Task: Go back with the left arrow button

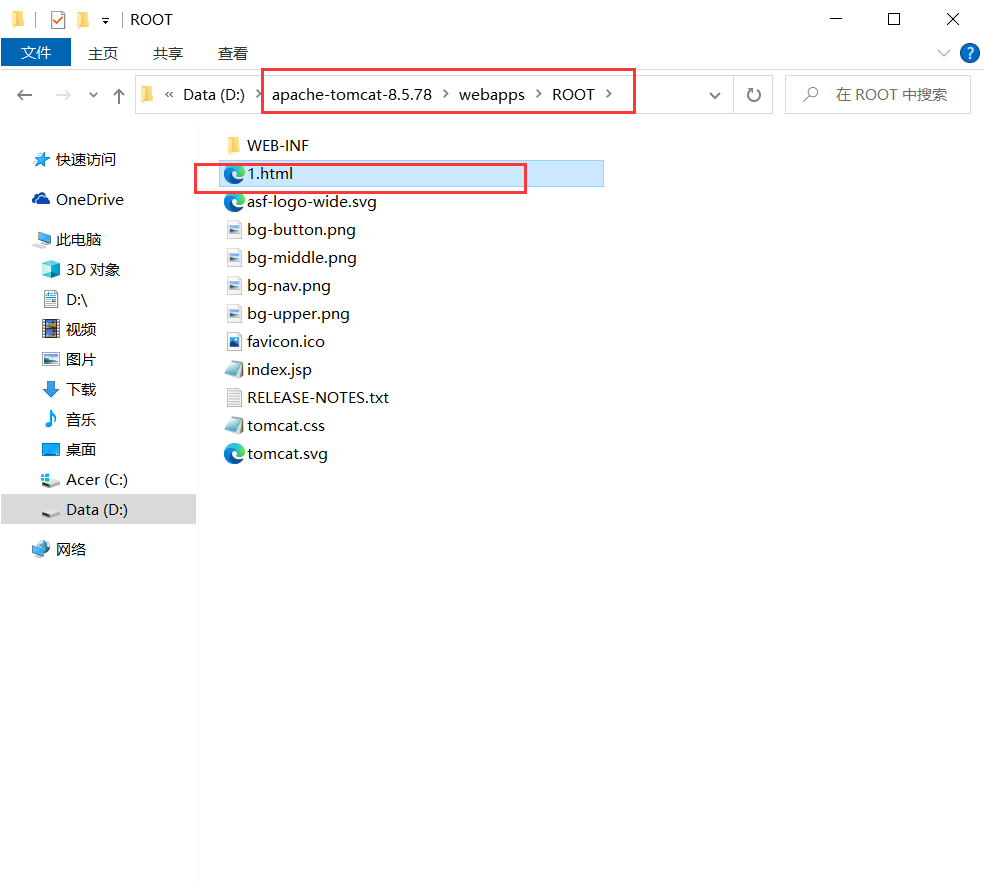Action: click(24, 95)
